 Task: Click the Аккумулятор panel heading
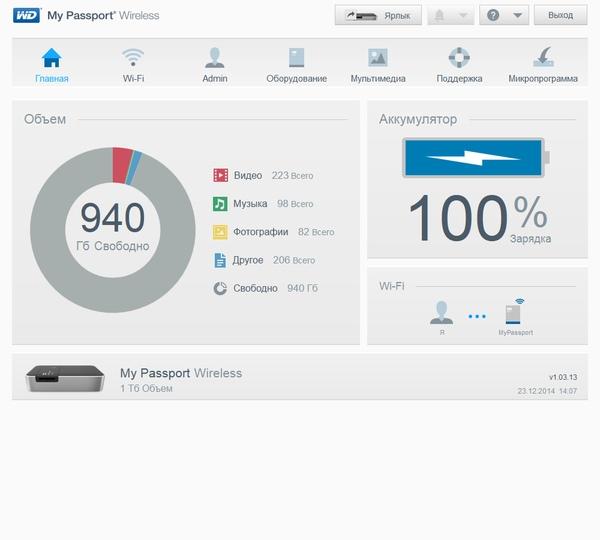(x=418, y=119)
